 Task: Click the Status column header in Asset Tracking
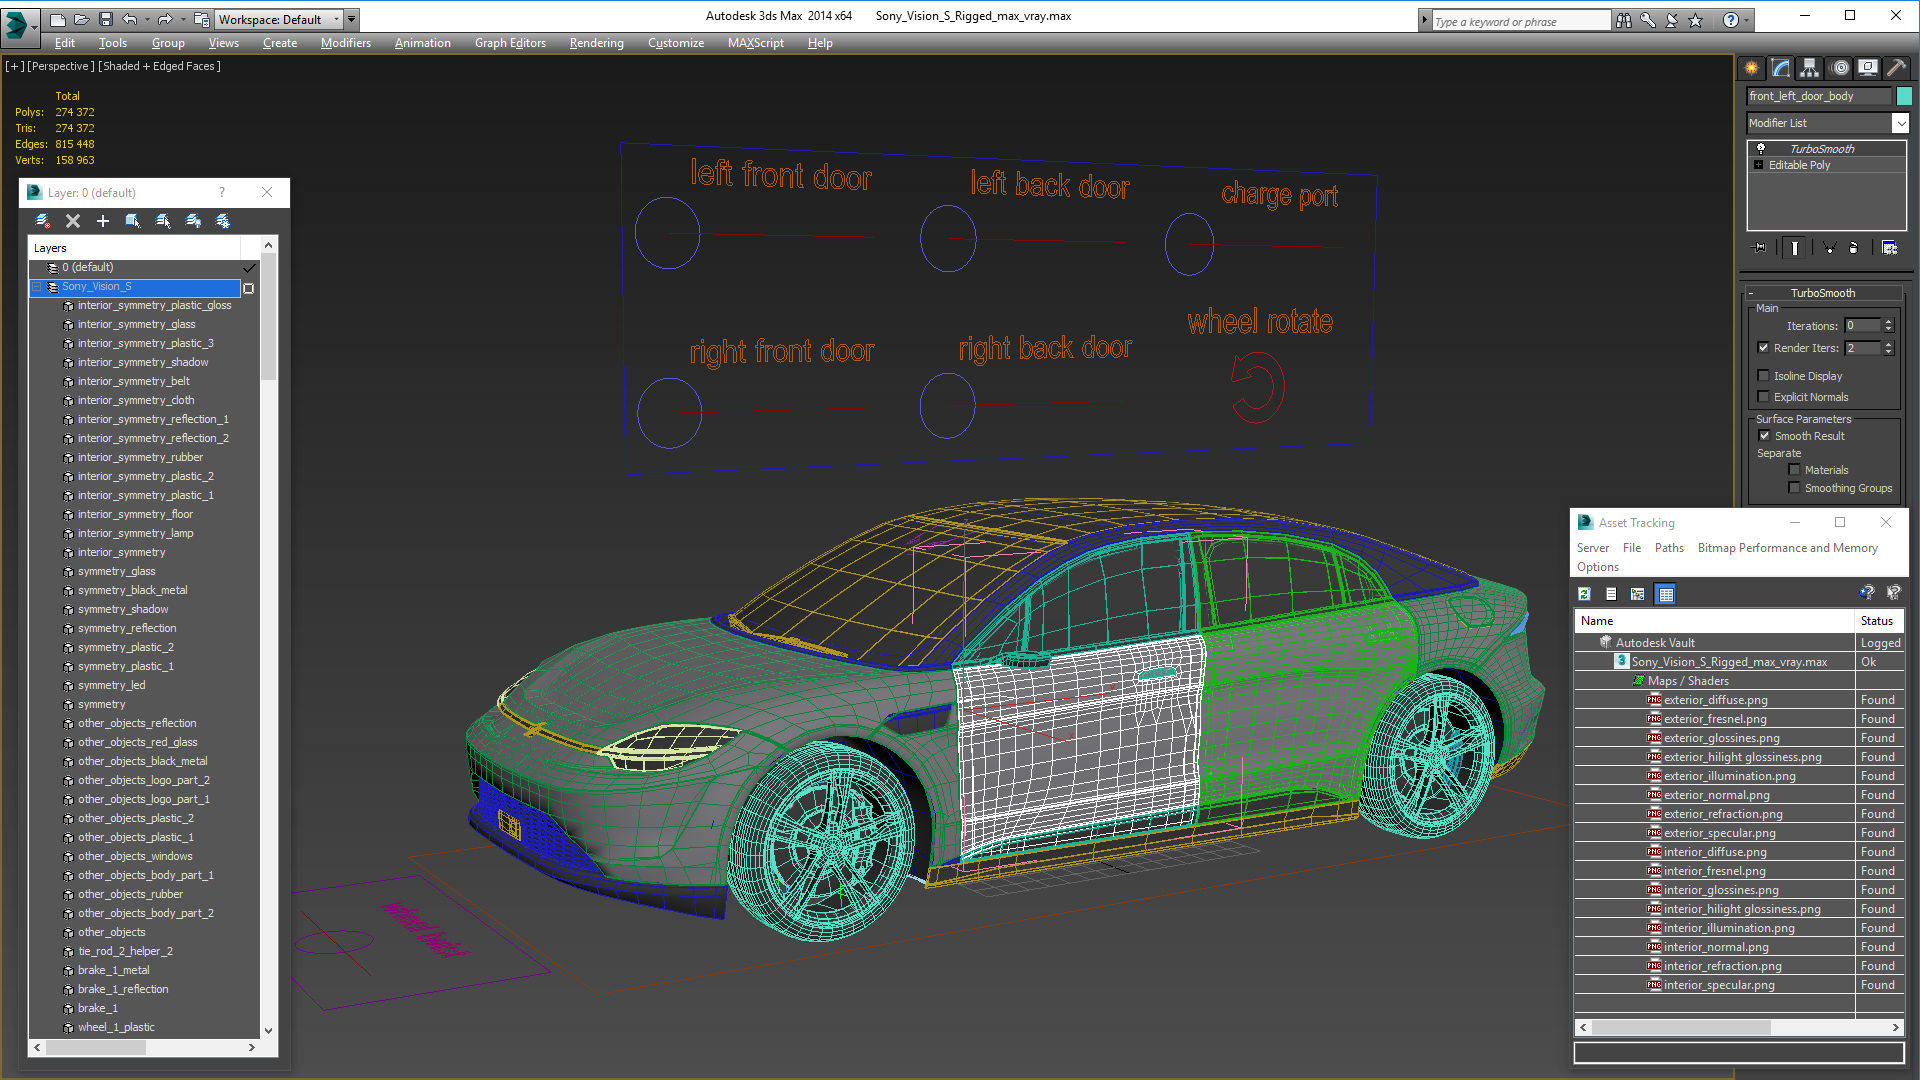[1878, 621]
